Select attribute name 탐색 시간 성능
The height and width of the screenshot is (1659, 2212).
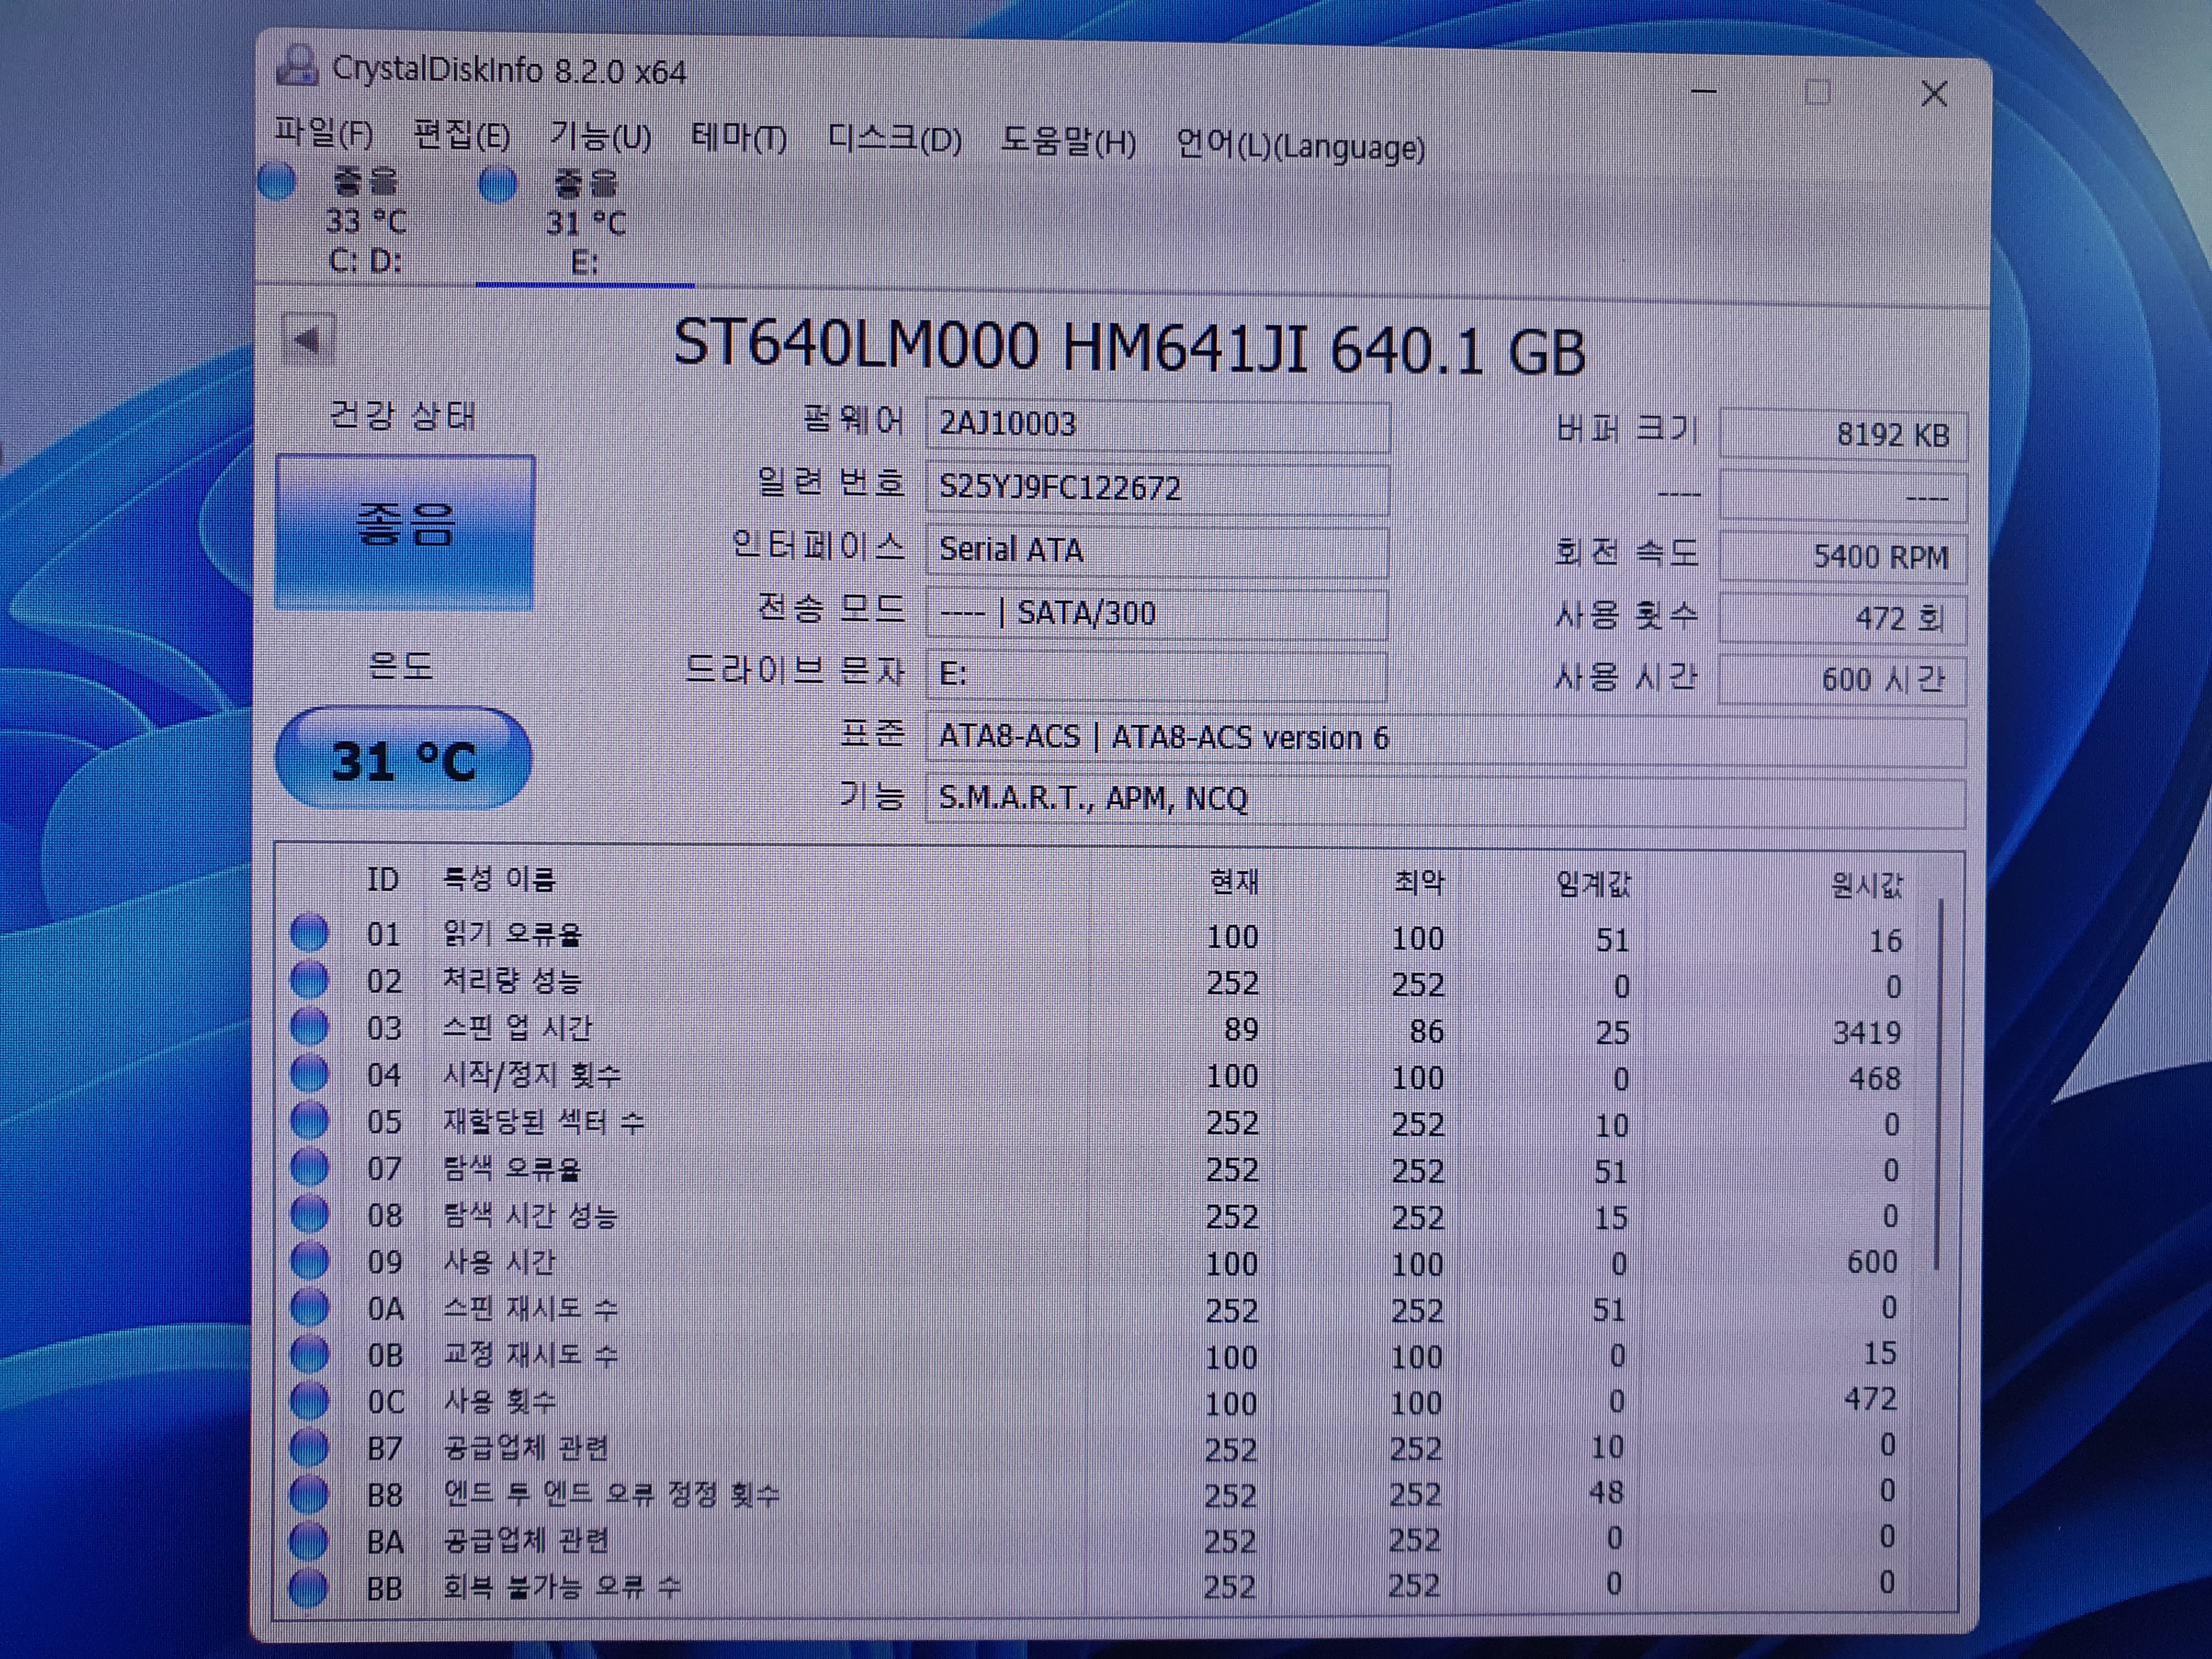tap(530, 1216)
